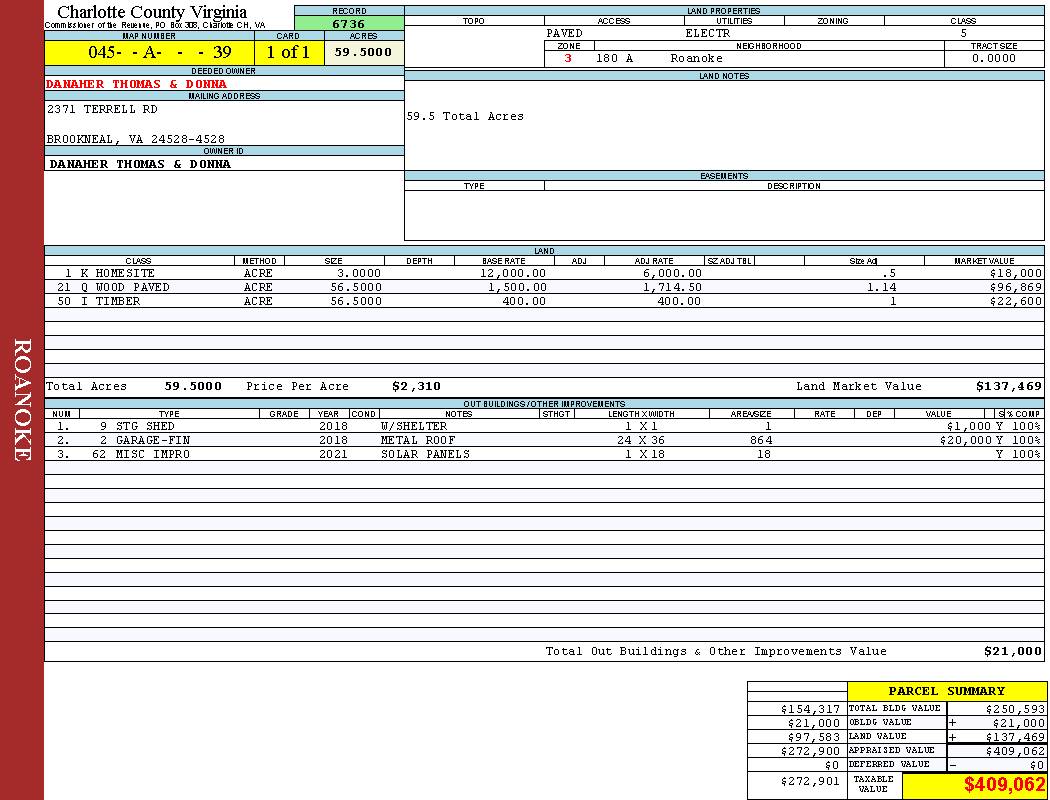The height and width of the screenshot is (800, 1050).
Task: Select the yellow map number field
Action: click(149, 53)
